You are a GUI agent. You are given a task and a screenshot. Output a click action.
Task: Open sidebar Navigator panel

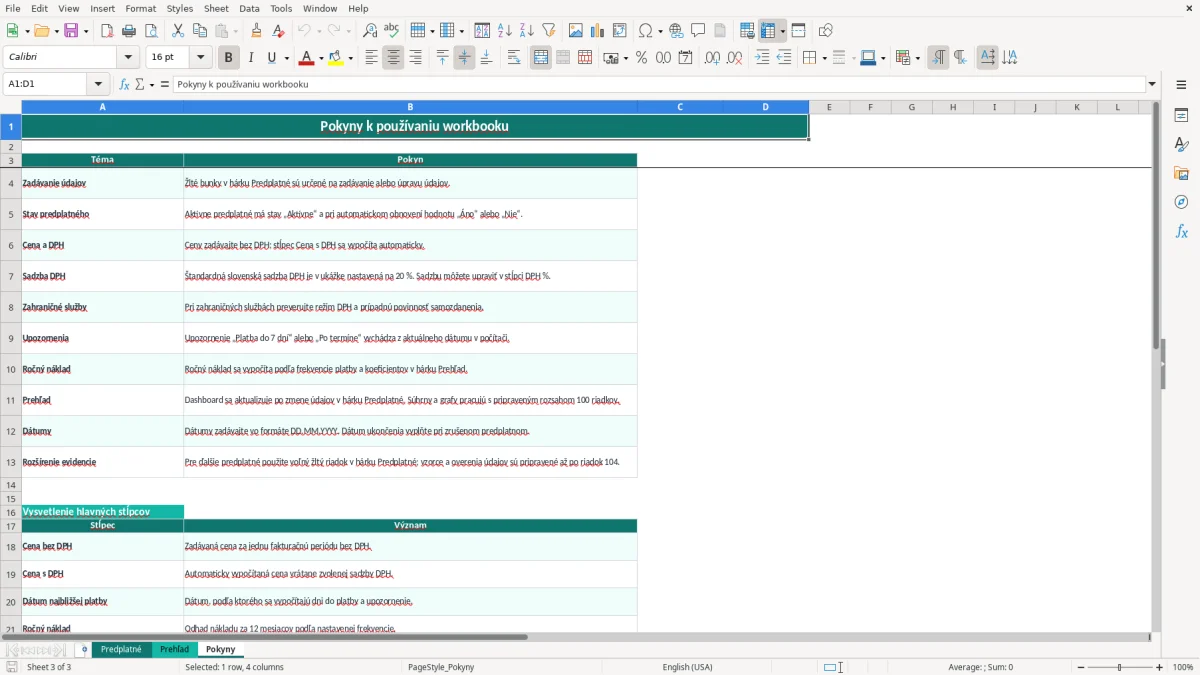(1181, 202)
